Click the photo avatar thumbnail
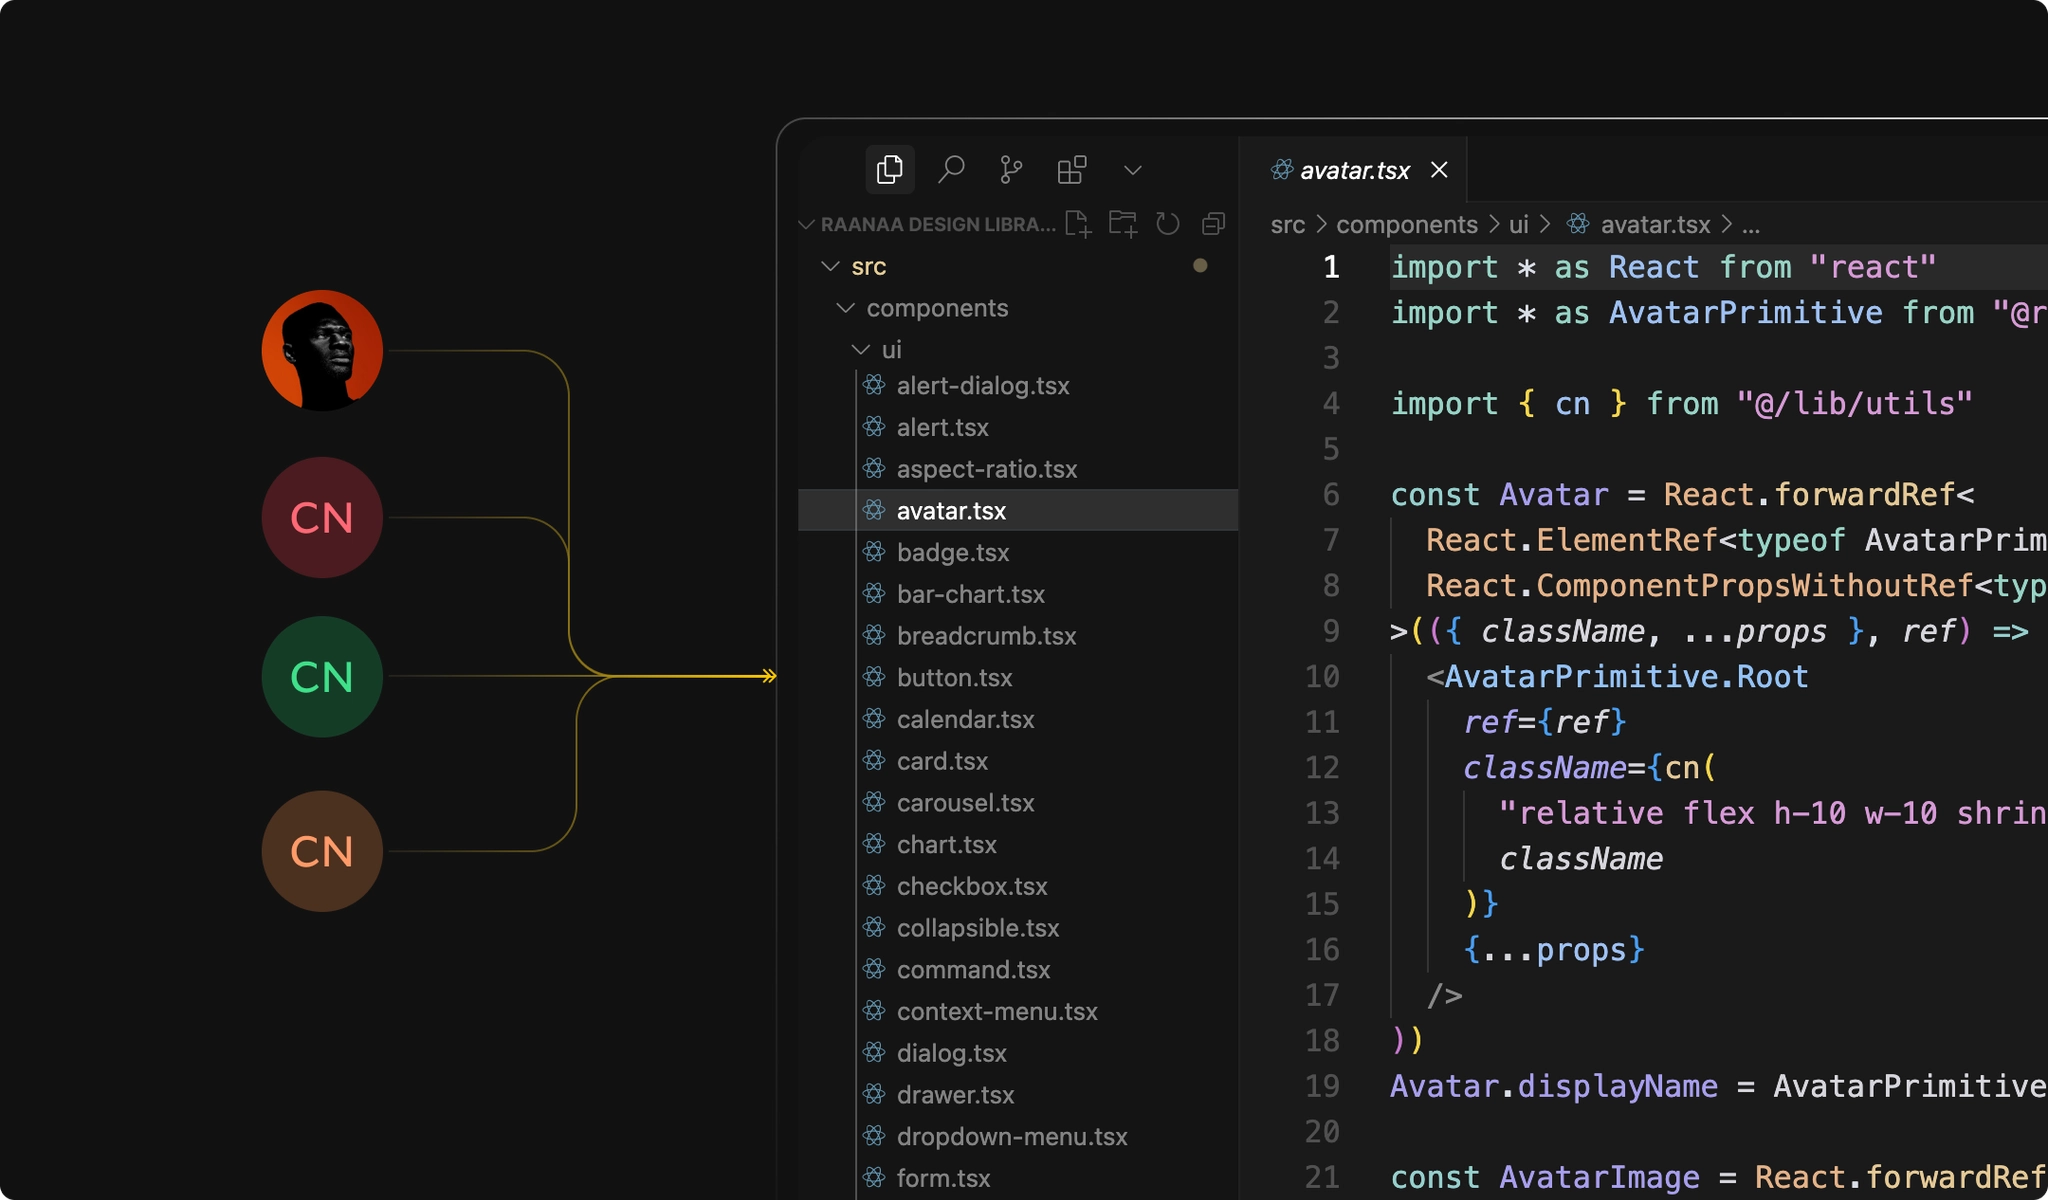Viewport: 2048px width, 1200px height. tap(322, 351)
